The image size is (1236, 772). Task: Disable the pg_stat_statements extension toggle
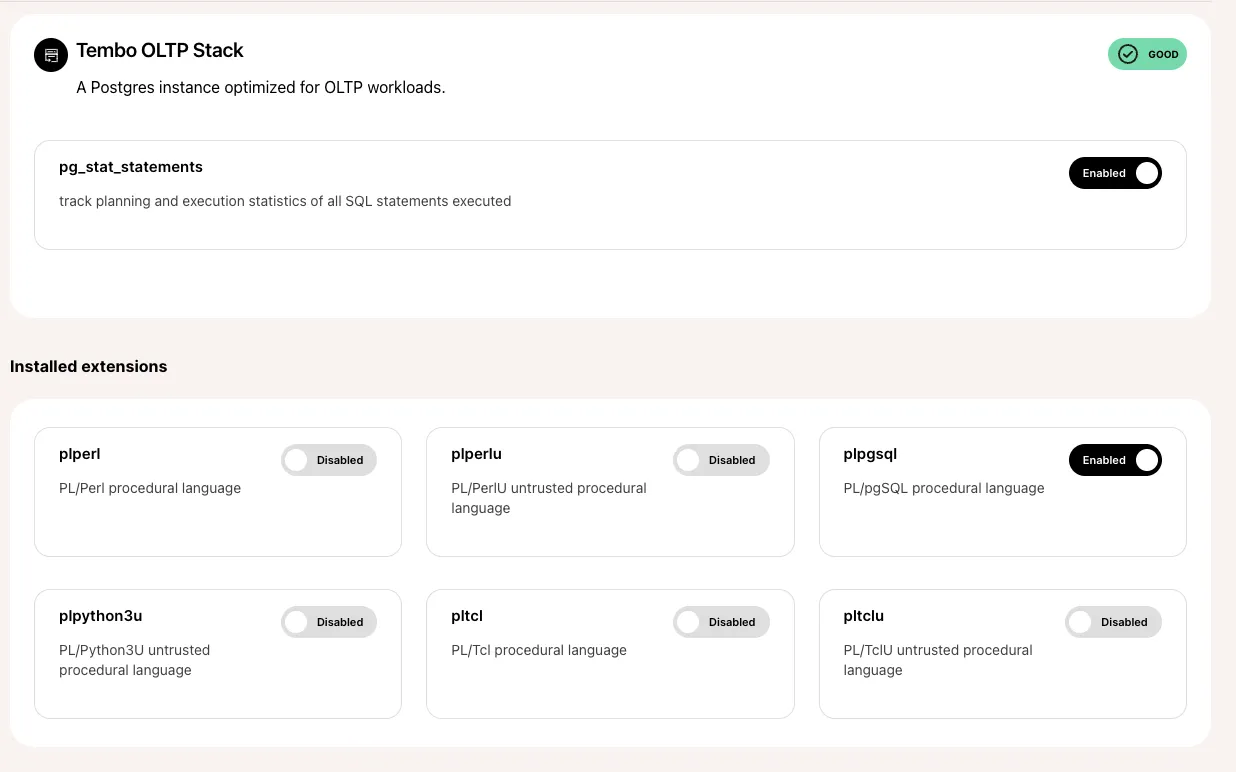[1115, 173]
